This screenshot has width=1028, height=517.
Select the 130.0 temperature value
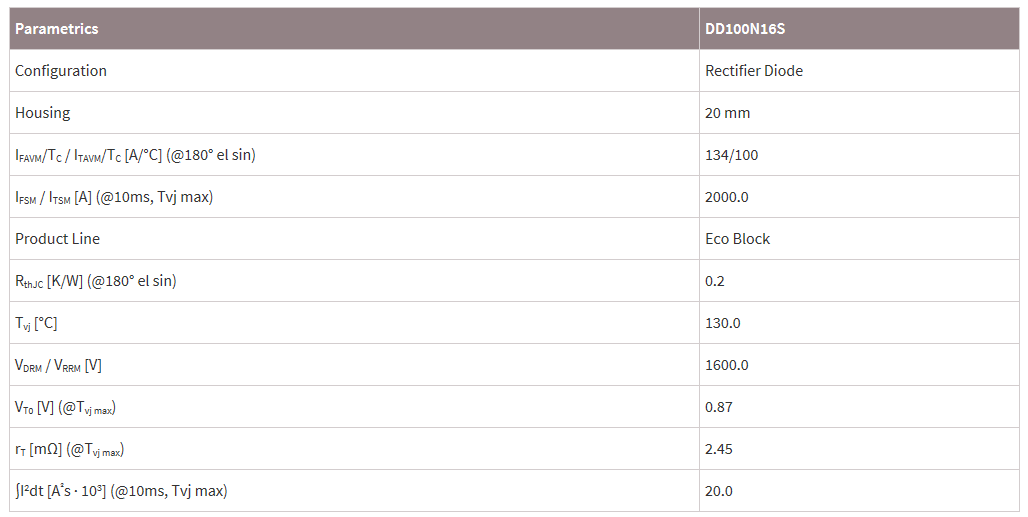click(723, 323)
